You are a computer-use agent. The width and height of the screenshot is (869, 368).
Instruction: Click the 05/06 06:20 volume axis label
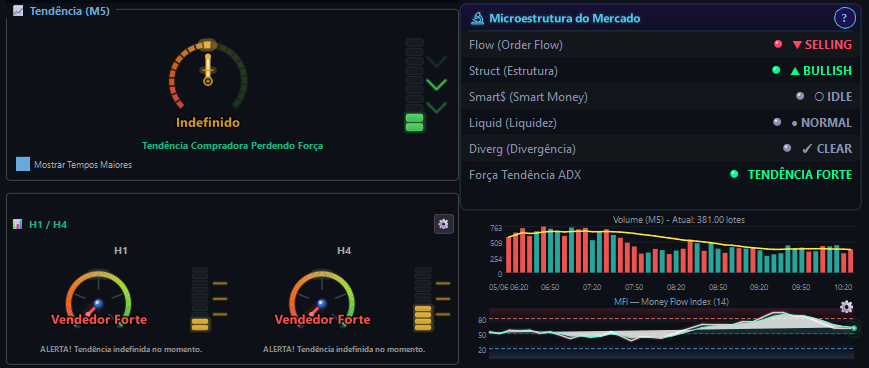(x=508, y=288)
